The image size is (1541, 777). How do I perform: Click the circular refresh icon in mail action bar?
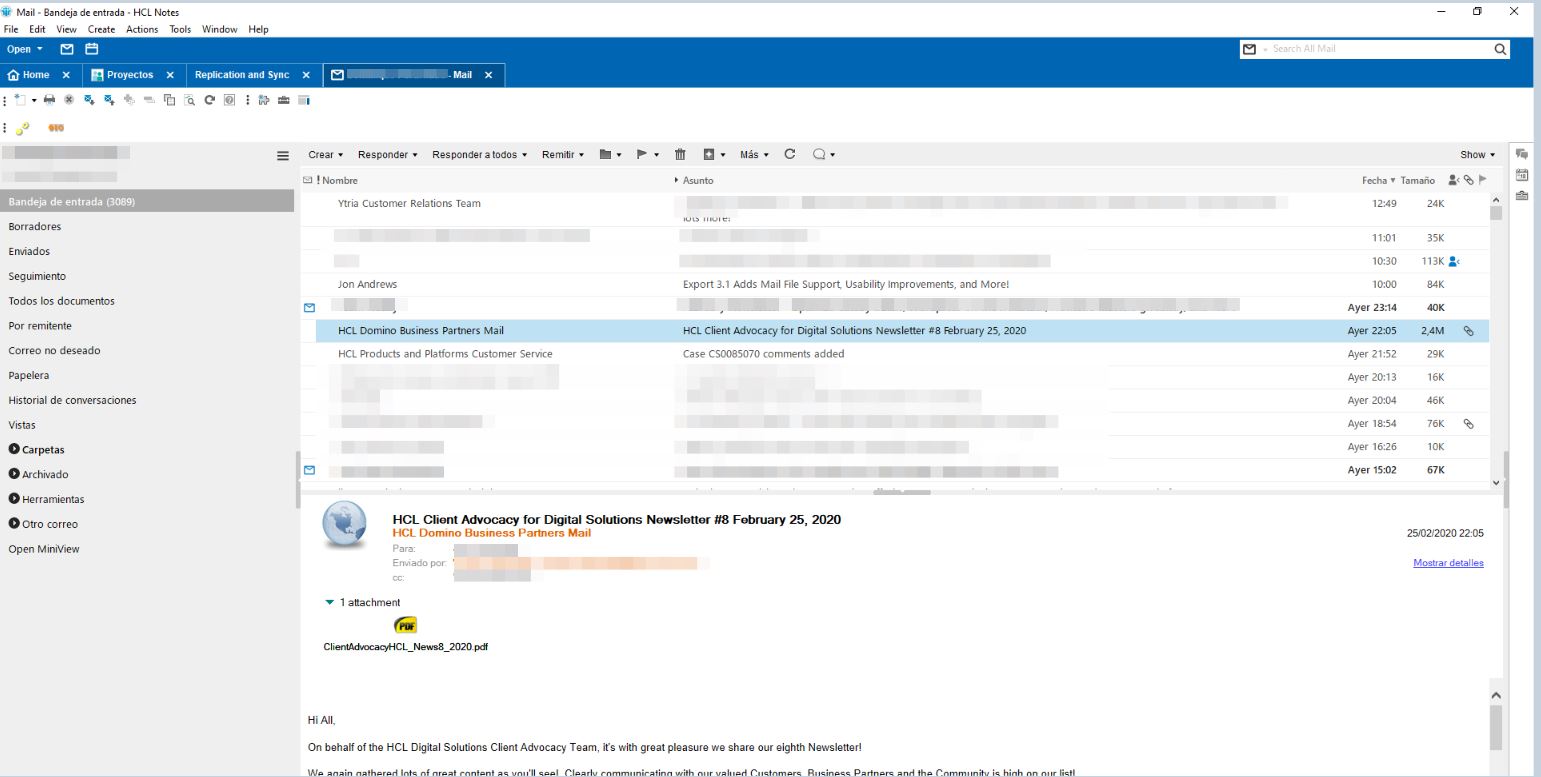tap(790, 154)
